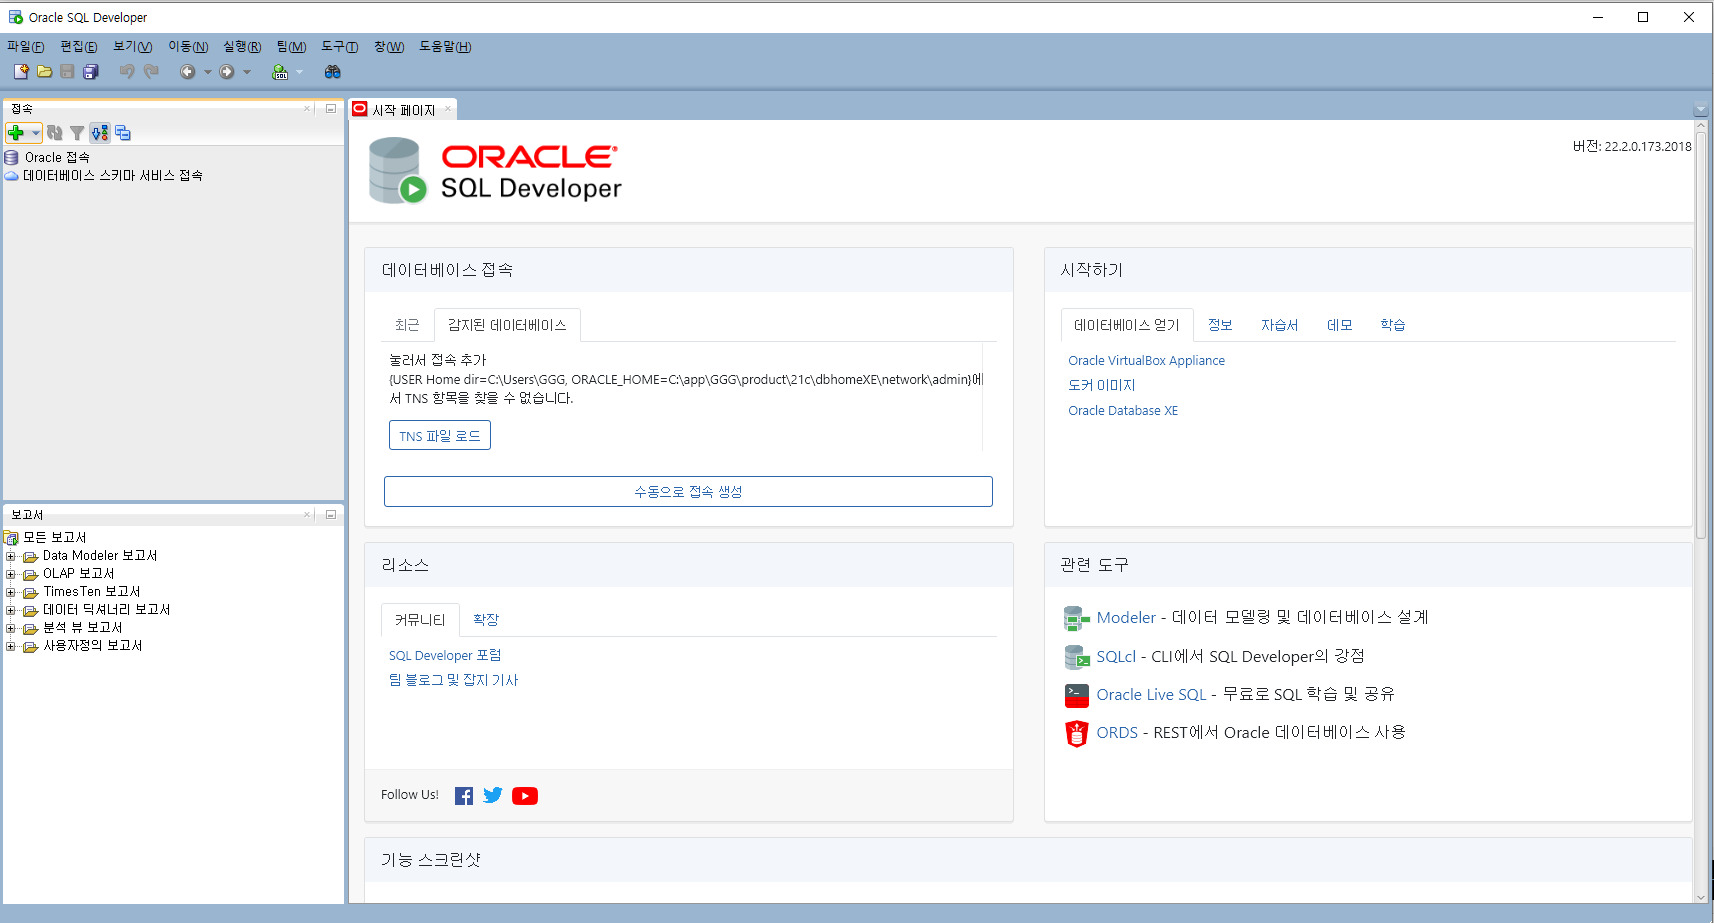Open the SQL Developer 포럼 link
The width and height of the screenshot is (1714, 923).
445,656
